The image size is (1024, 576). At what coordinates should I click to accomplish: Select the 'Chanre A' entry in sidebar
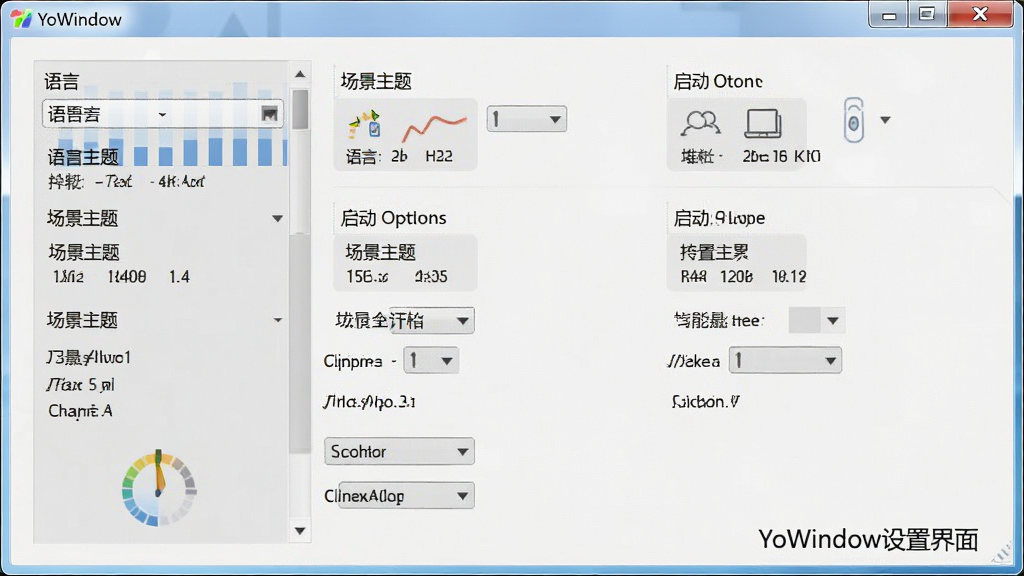point(80,411)
